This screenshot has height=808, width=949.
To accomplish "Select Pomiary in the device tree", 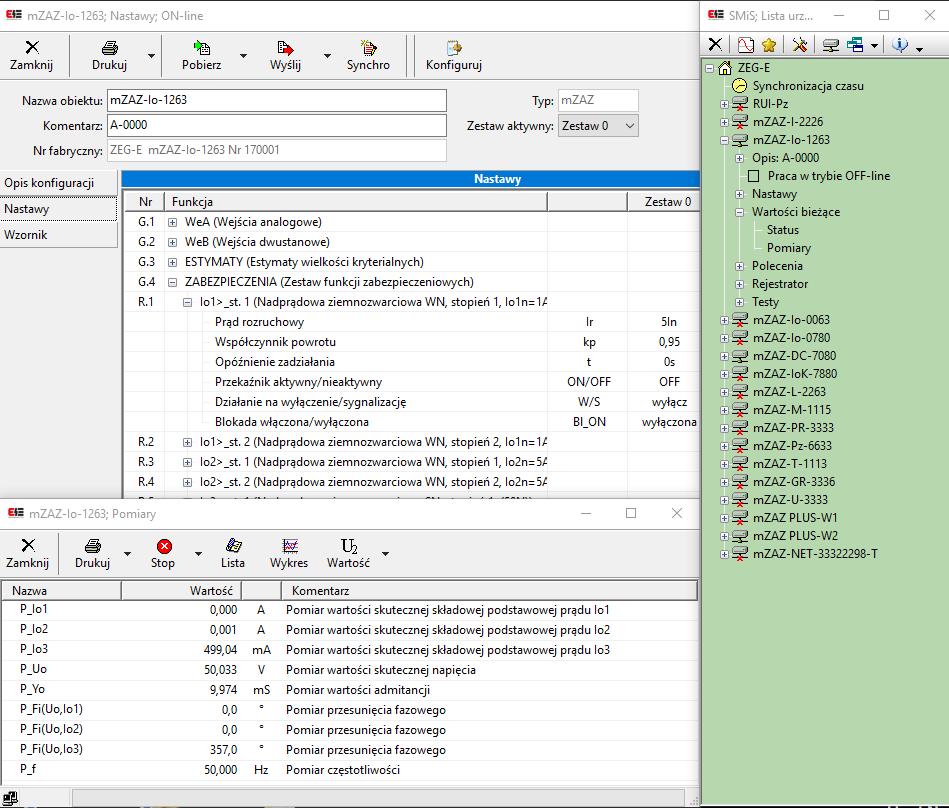I will pyautogui.click(x=789, y=248).
